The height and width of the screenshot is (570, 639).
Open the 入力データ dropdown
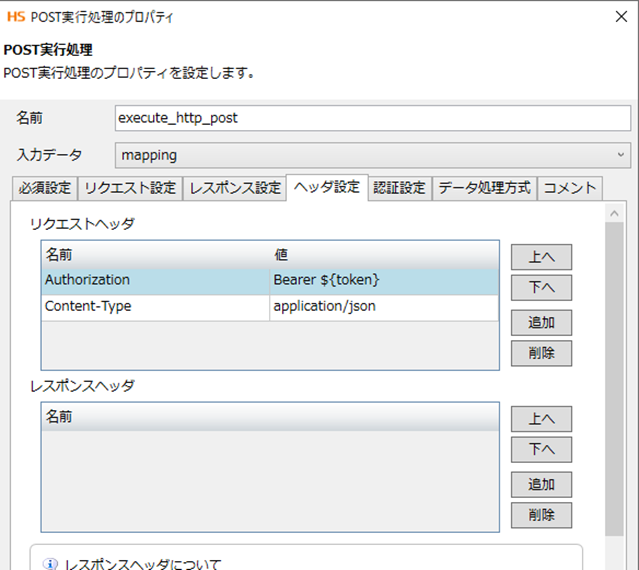pyautogui.click(x=372, y=155)
